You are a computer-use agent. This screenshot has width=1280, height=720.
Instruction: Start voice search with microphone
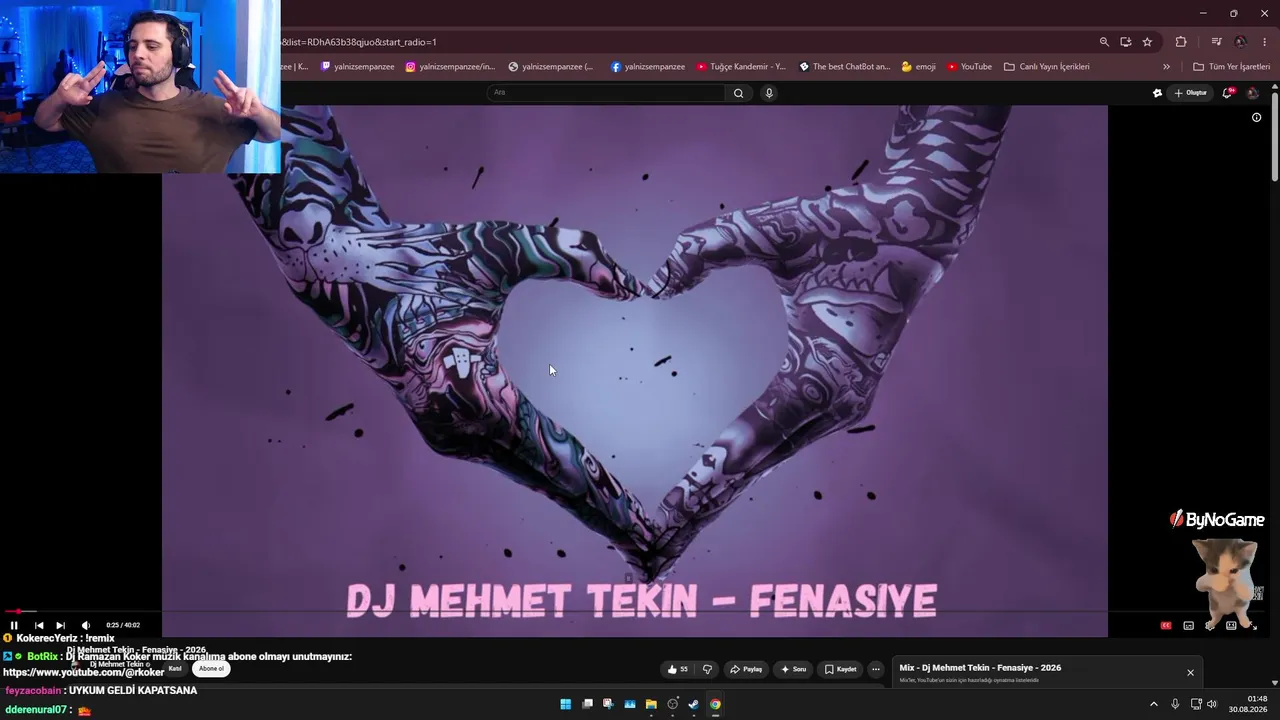click(x=769, y=93)
